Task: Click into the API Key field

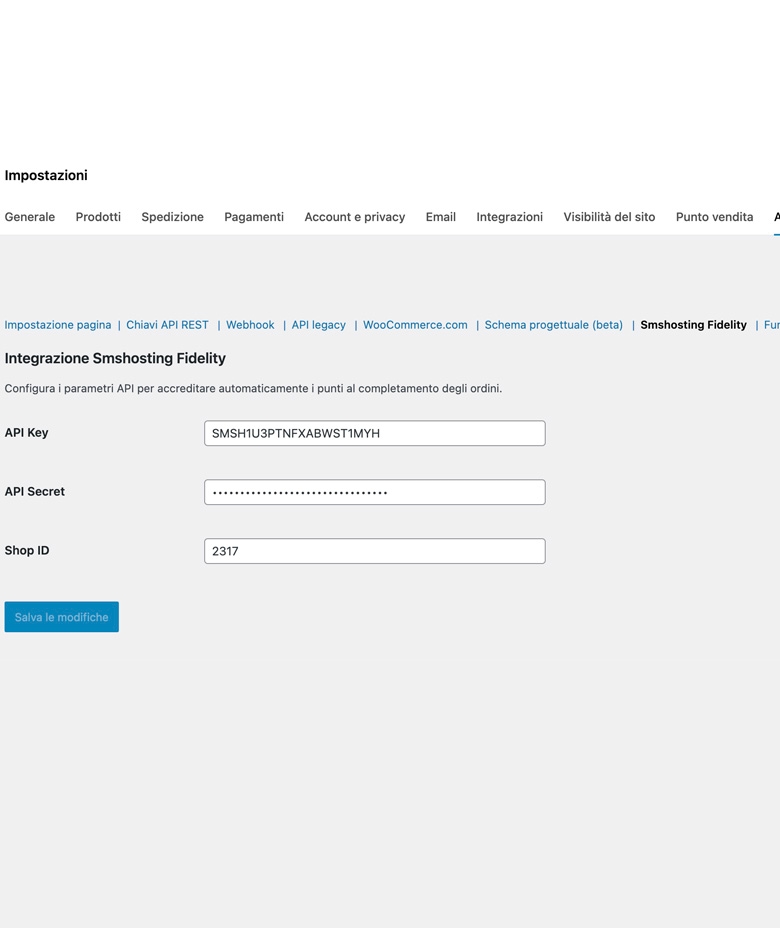Action: pos(375,433)
